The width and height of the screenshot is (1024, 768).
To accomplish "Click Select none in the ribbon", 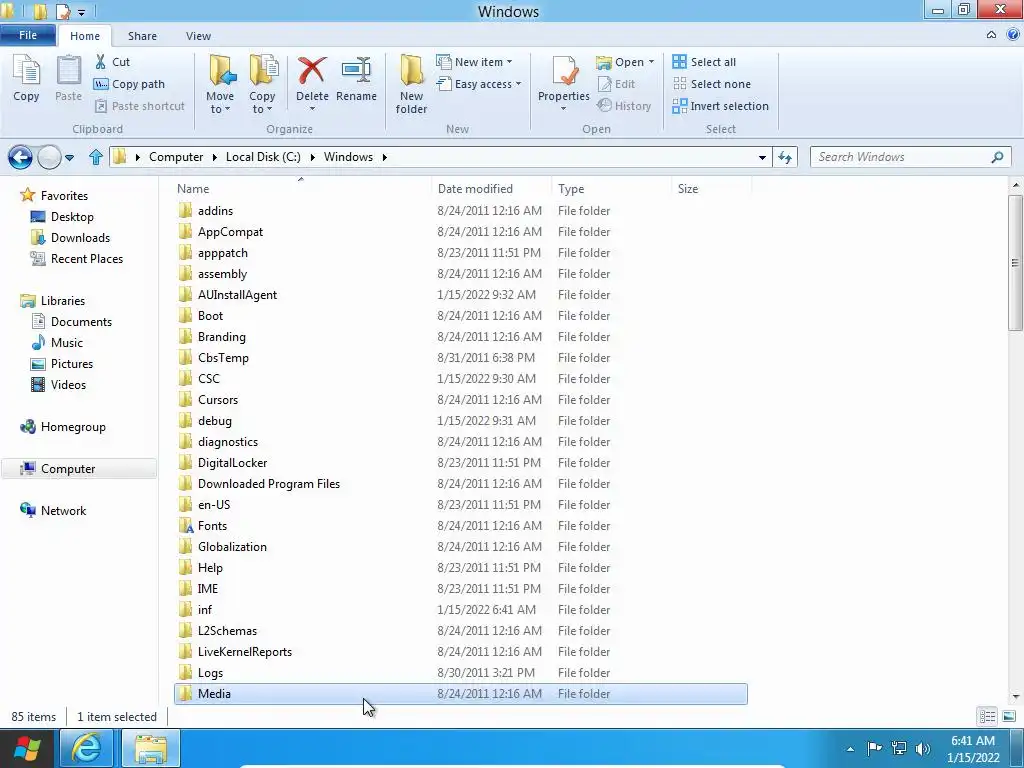I will 712,84.
